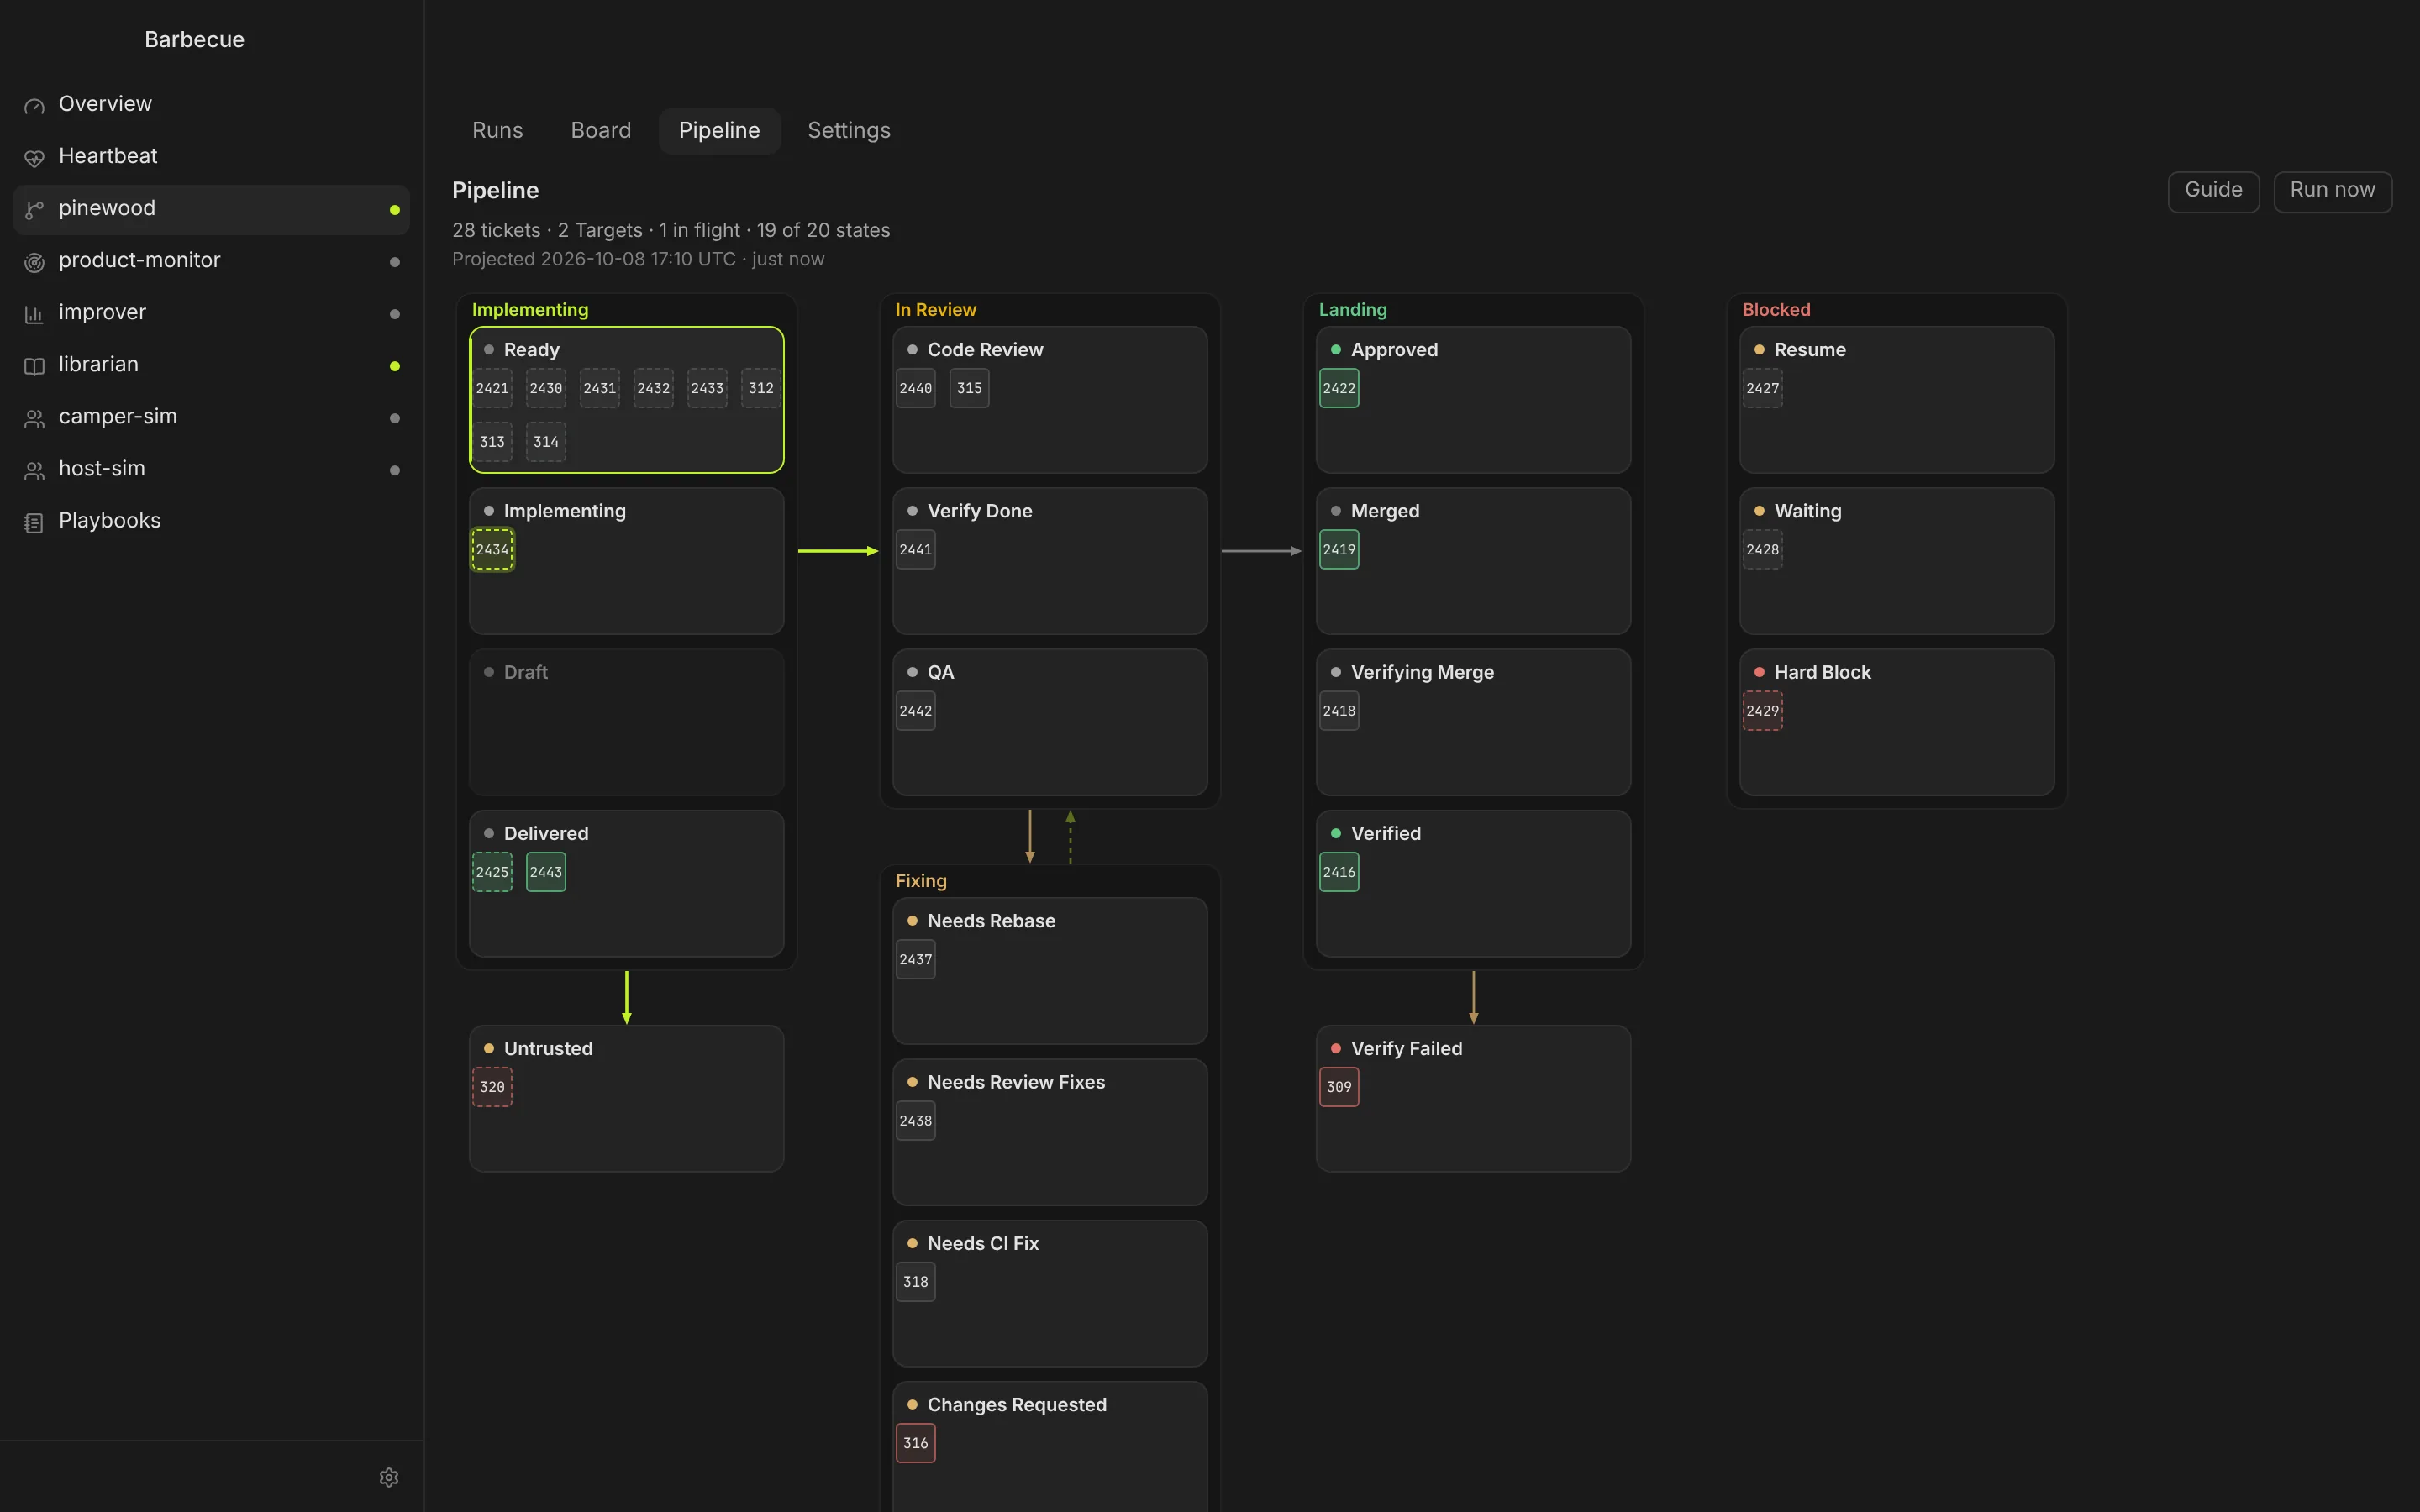
Task: Click the Overview gauge icon
Action: 34,105
